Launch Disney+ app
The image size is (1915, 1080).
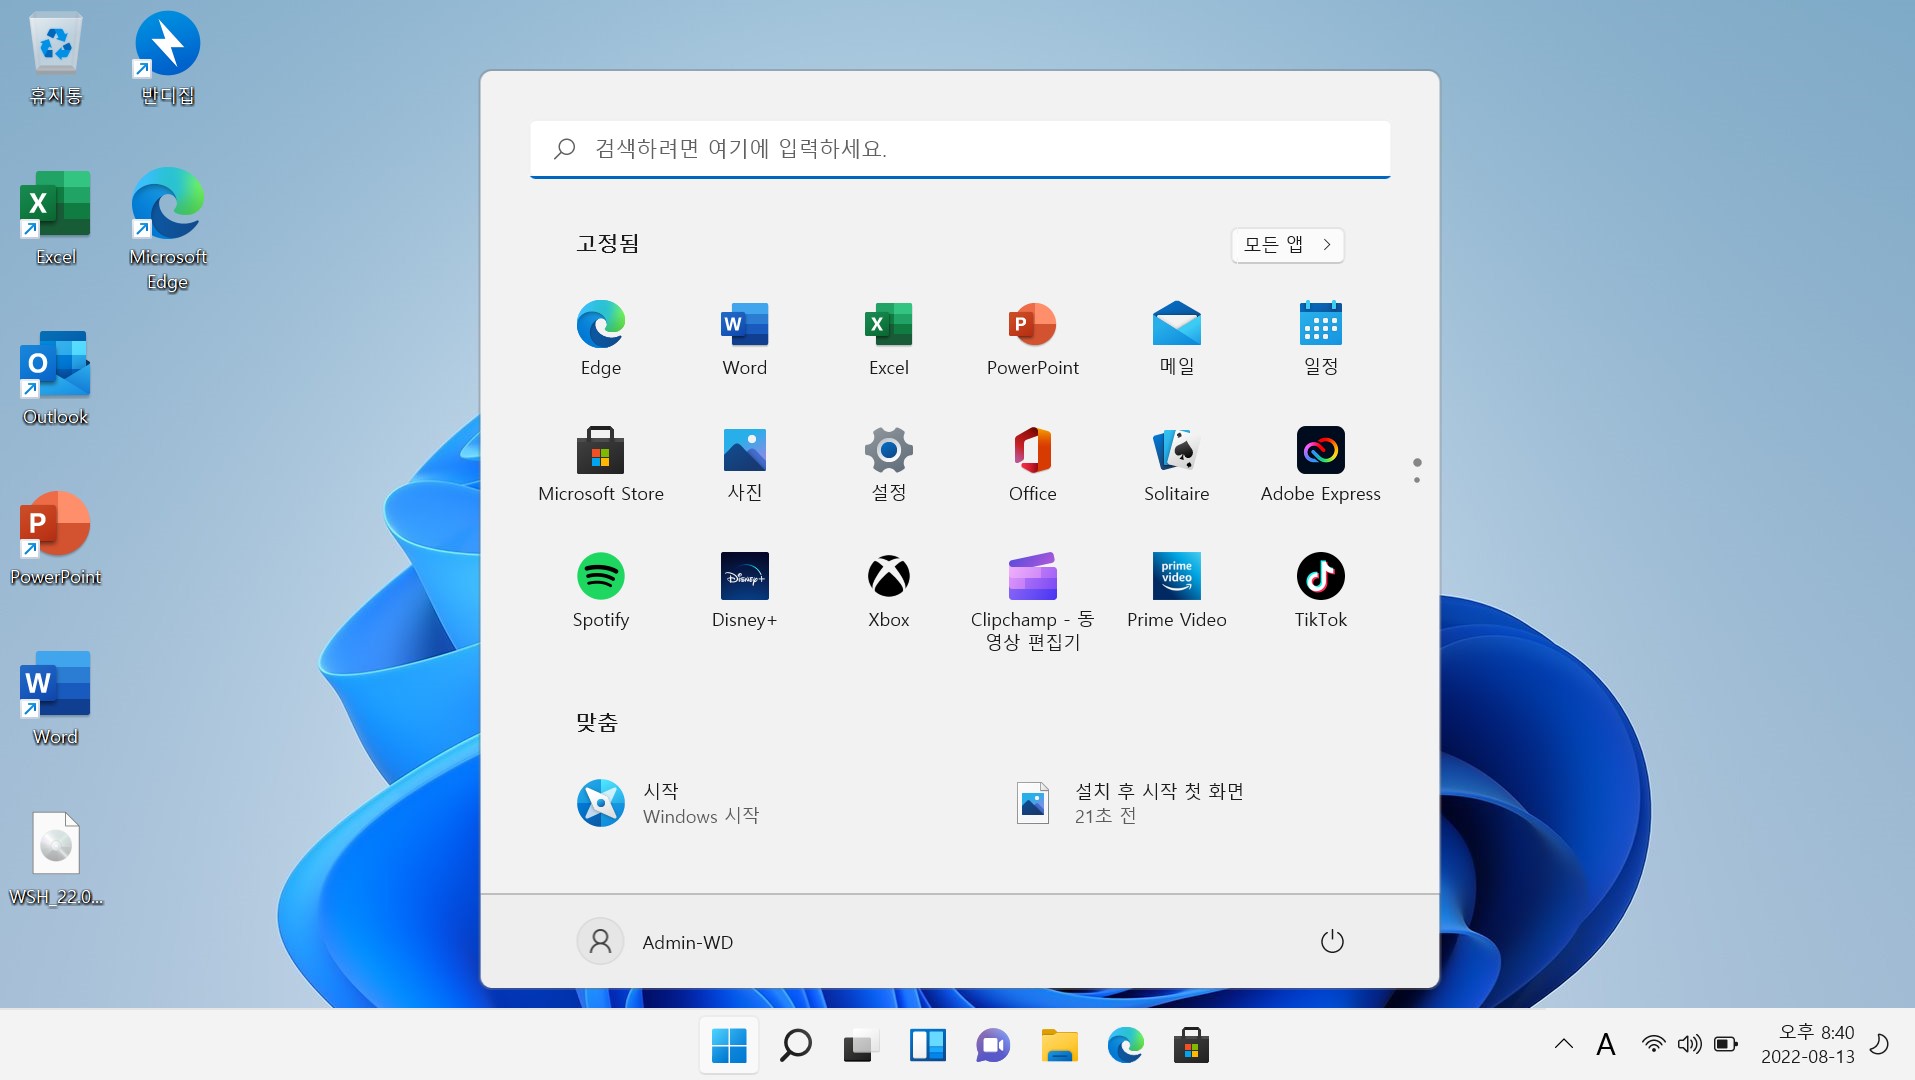[x=745, y=590]
